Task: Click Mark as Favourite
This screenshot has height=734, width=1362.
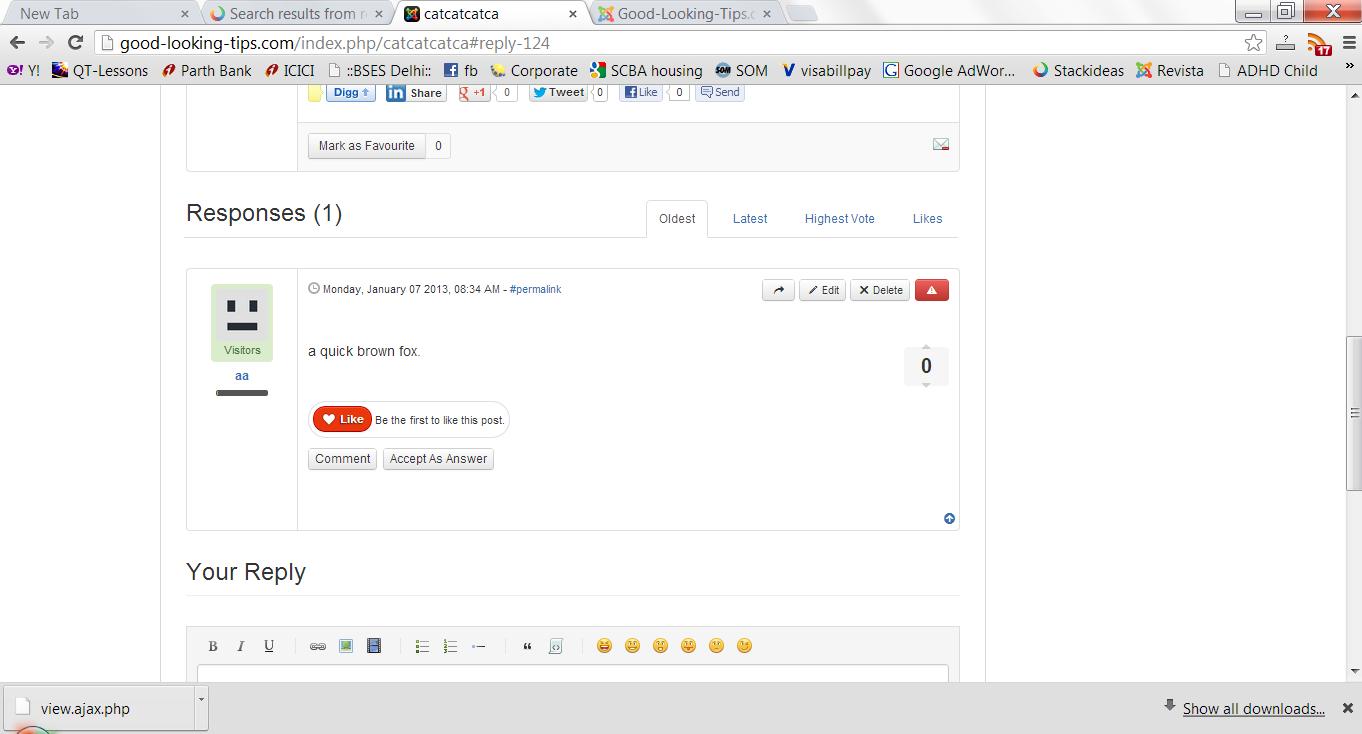Action: point(365,145)
